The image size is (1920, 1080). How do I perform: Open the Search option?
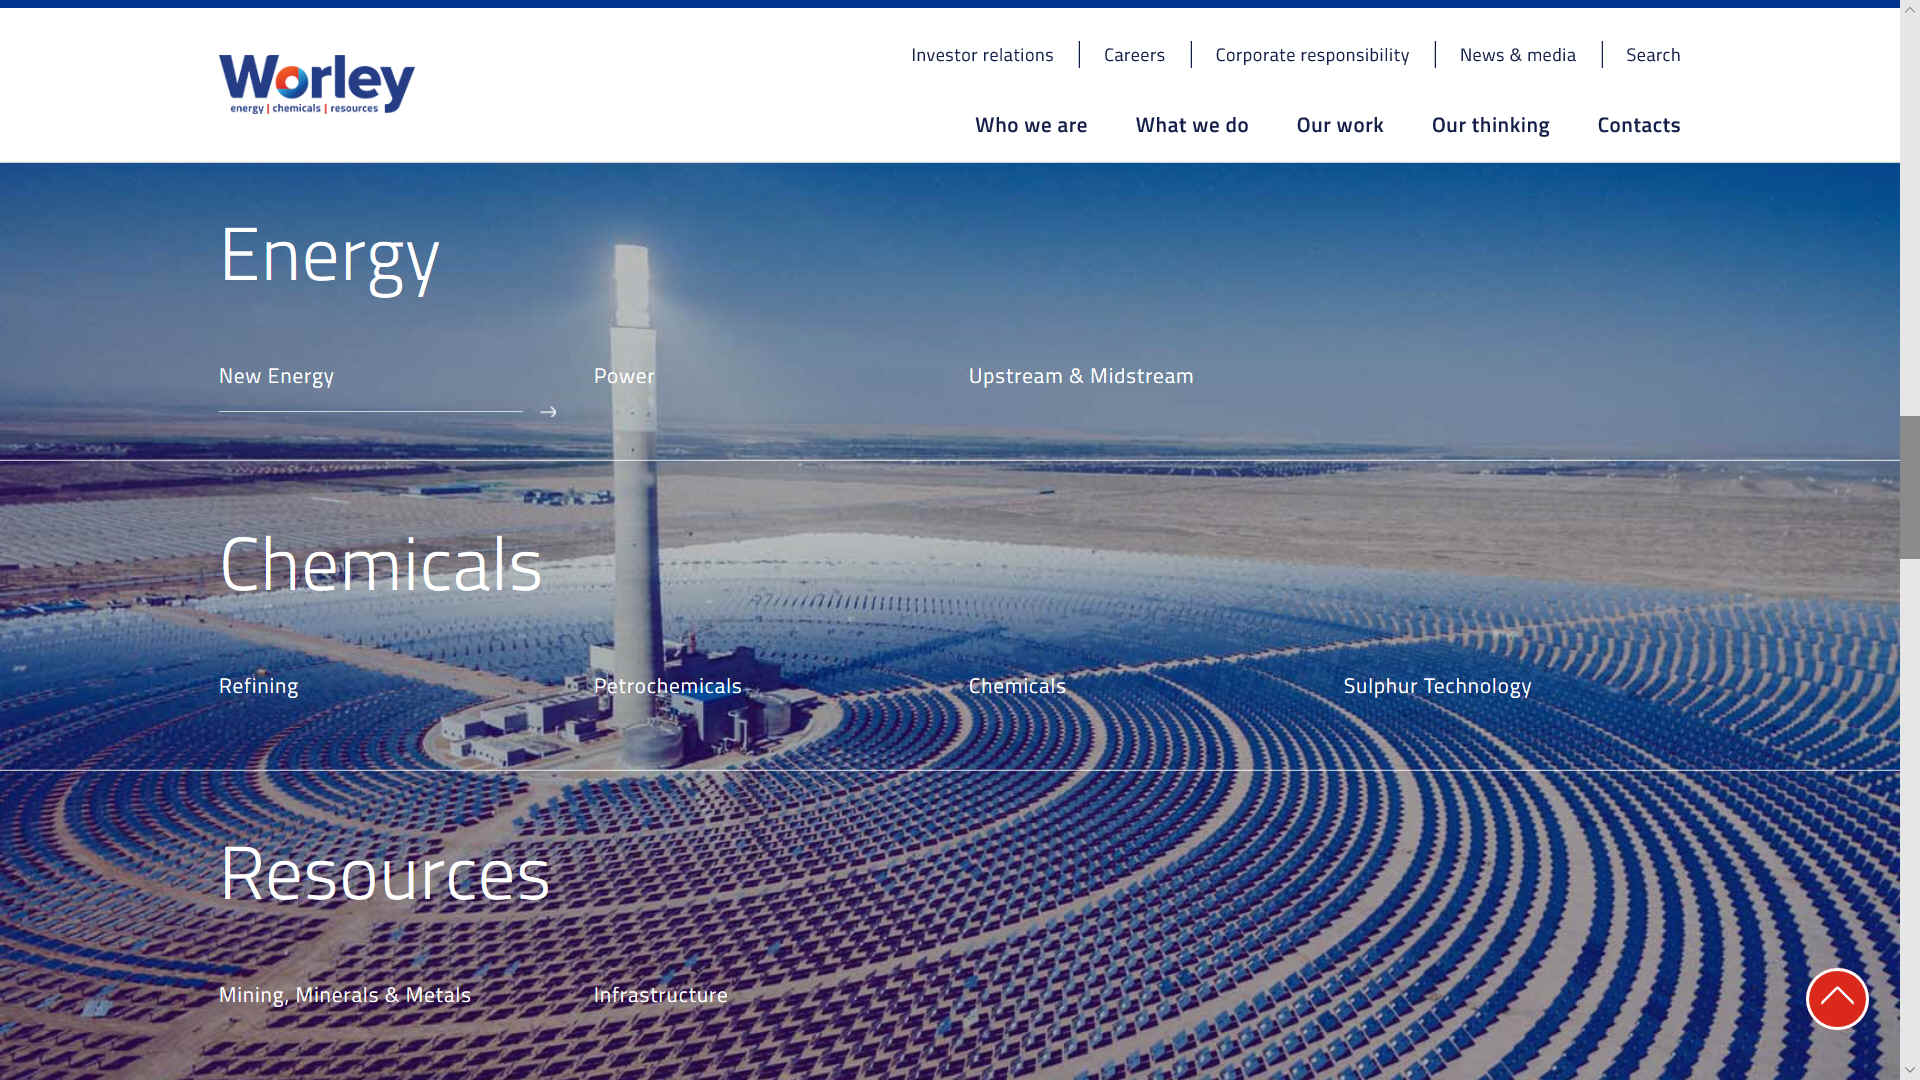[x=1653, y=55]
